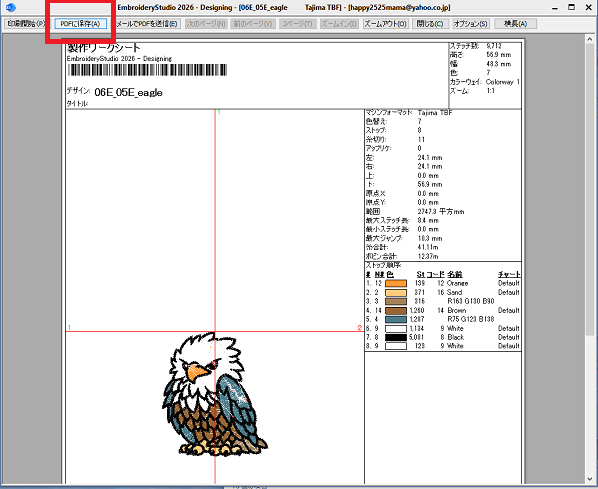Click the EmbroideryStudio app icon in title bar

click(11, 7)
